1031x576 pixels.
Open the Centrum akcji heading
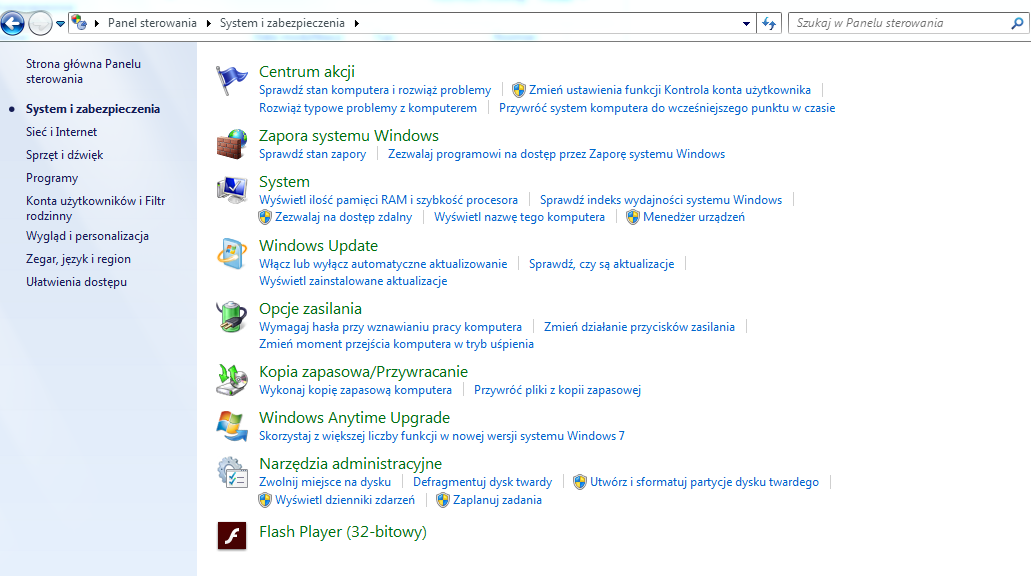tap(307, 71)
